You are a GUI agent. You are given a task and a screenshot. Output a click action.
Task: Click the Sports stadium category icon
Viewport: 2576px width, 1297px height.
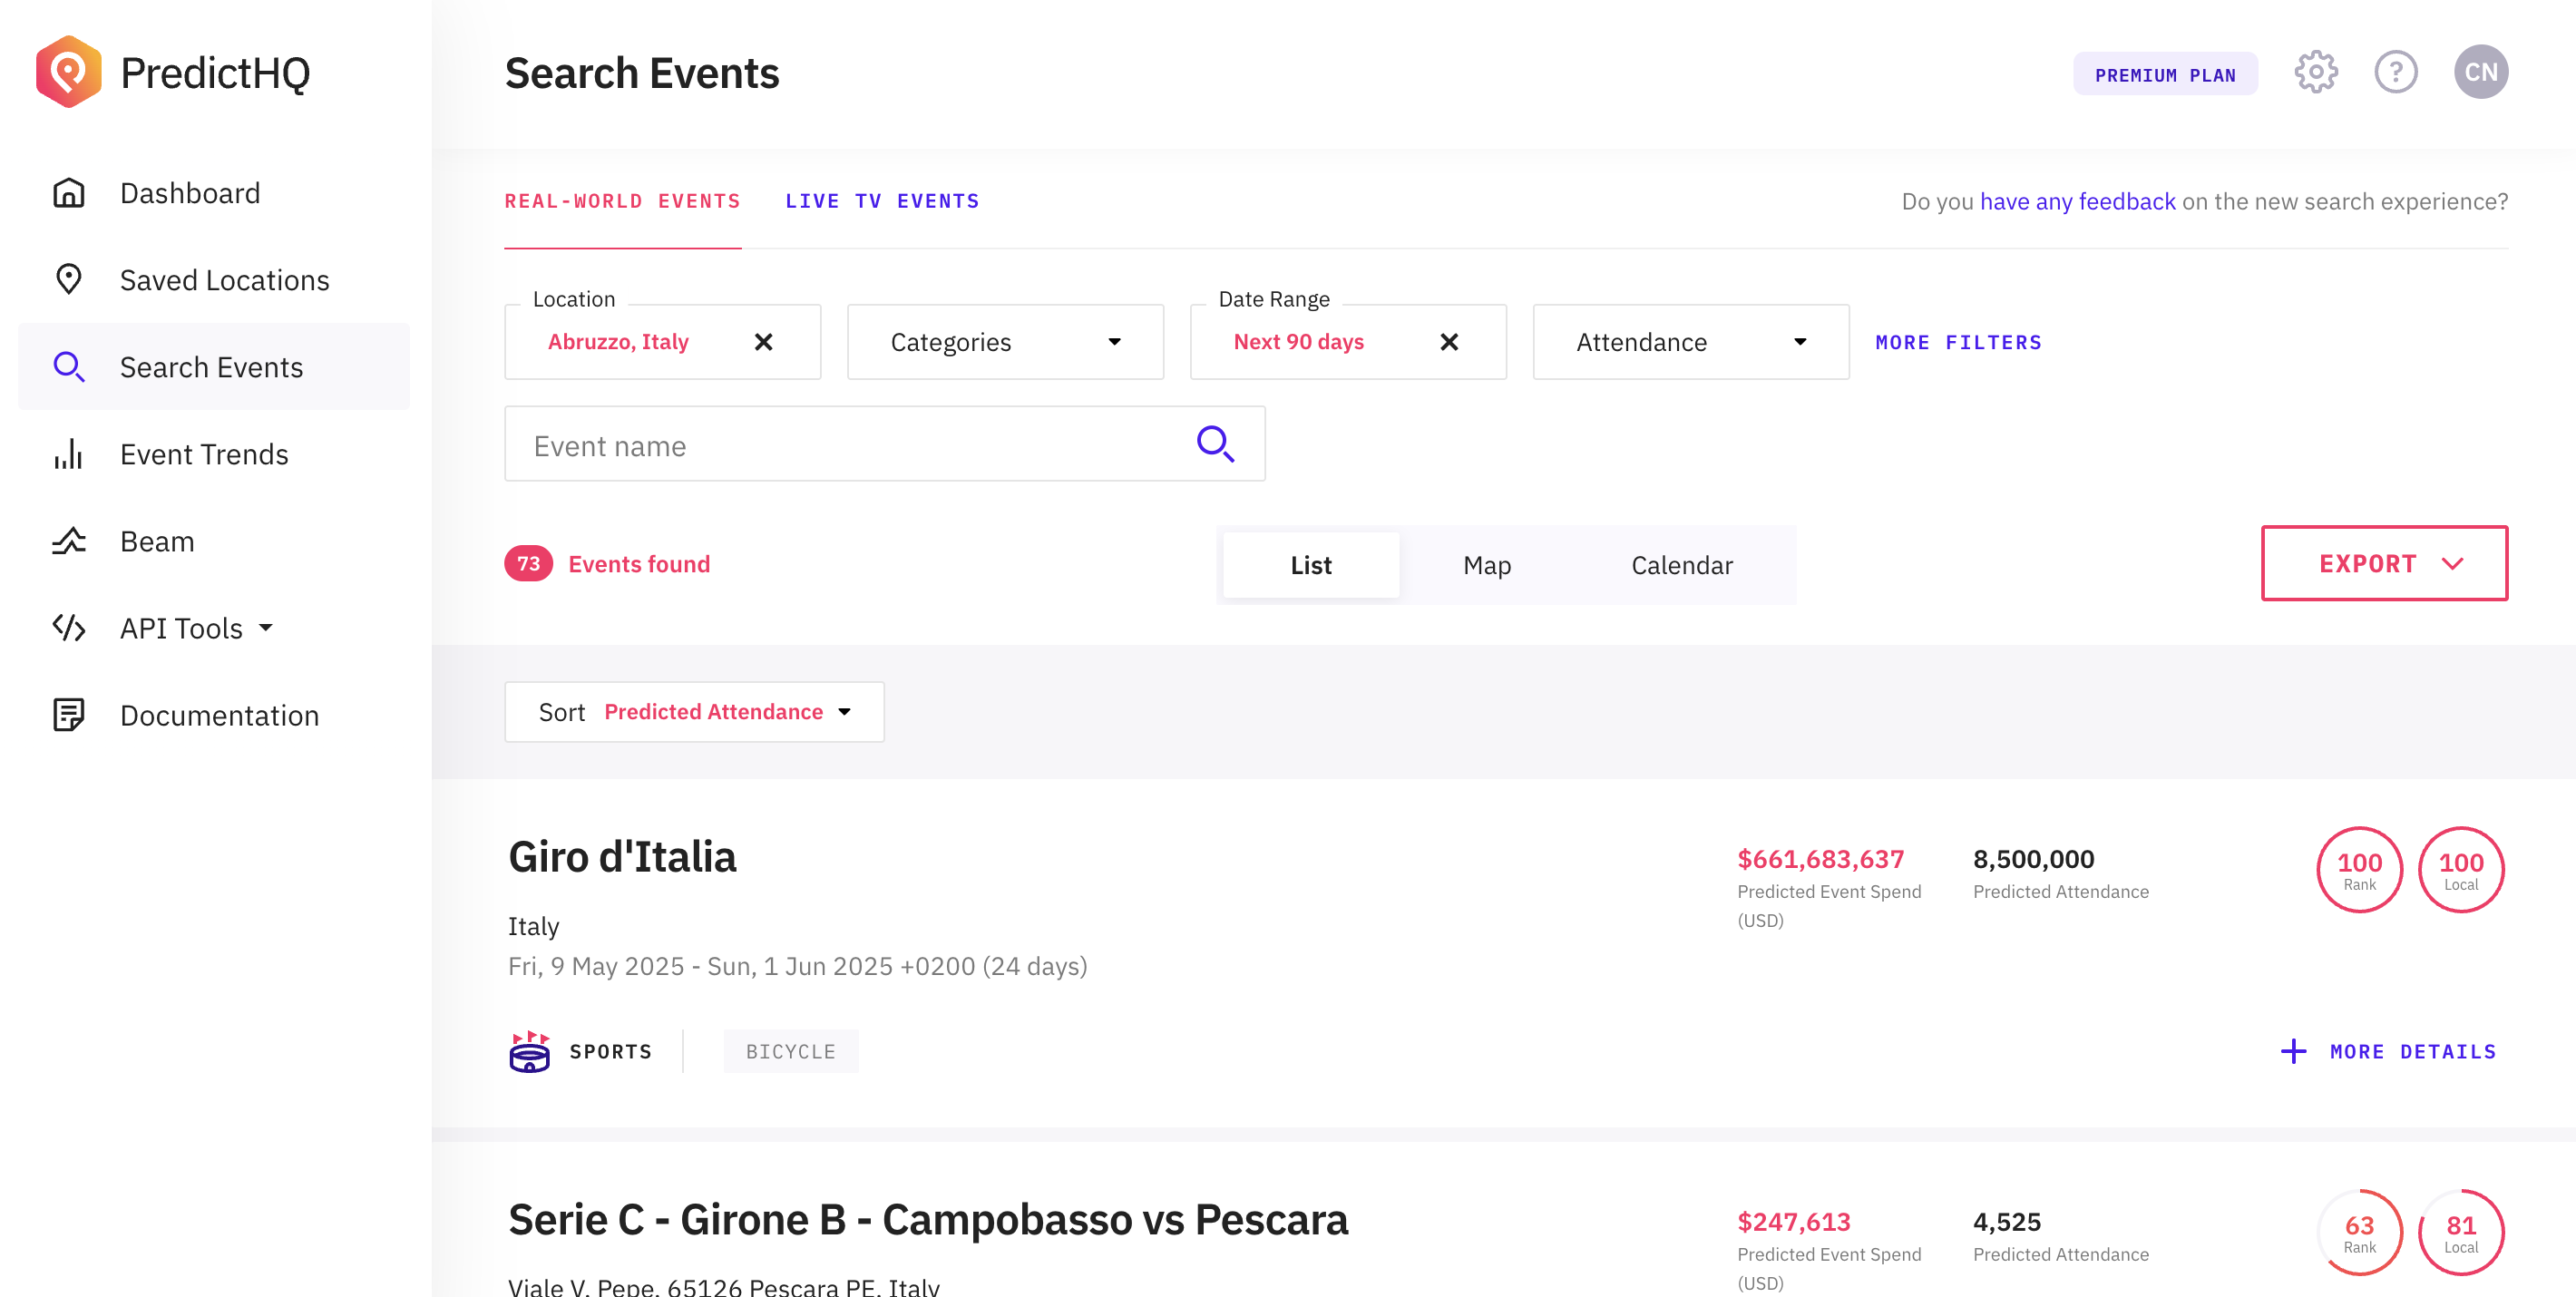(x=529, y=1051)
